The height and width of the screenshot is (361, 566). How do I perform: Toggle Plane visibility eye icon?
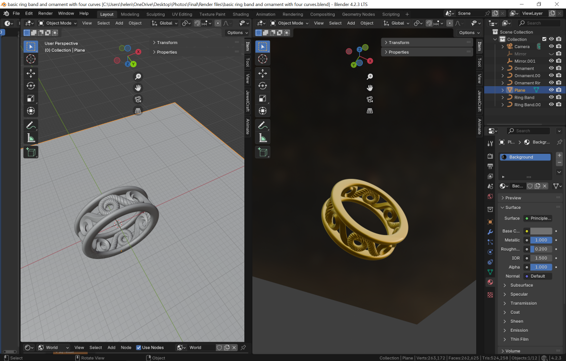point(551,90)
